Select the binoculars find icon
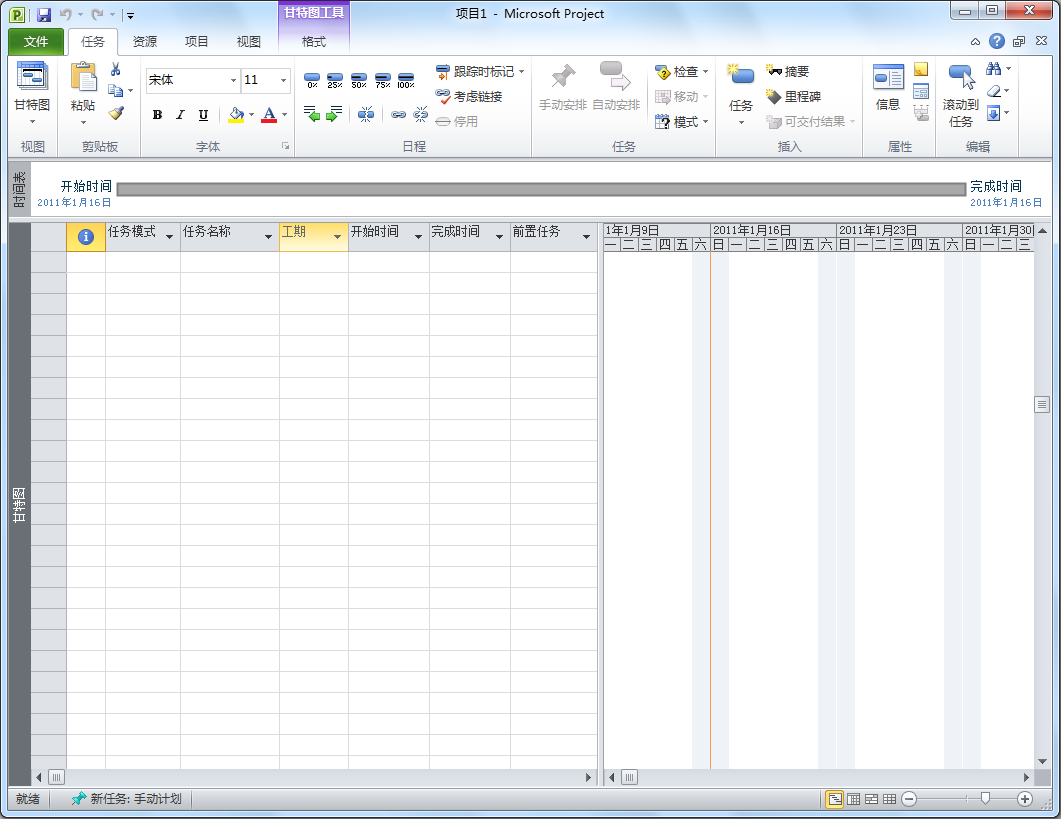Viewport: 1061px width, 819px height. [x=993, y=70]
